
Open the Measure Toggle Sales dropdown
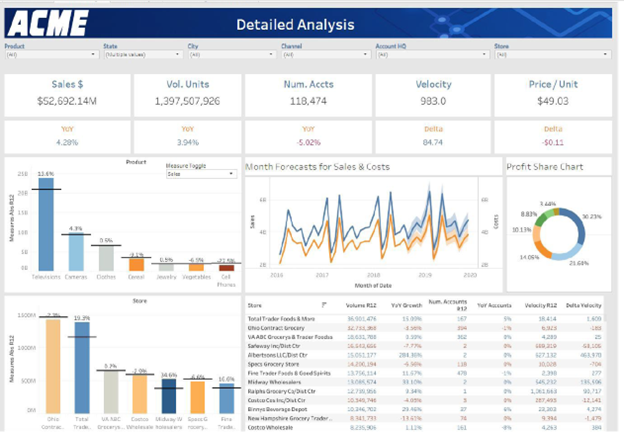pyautogui.click(x=201, y=174)
